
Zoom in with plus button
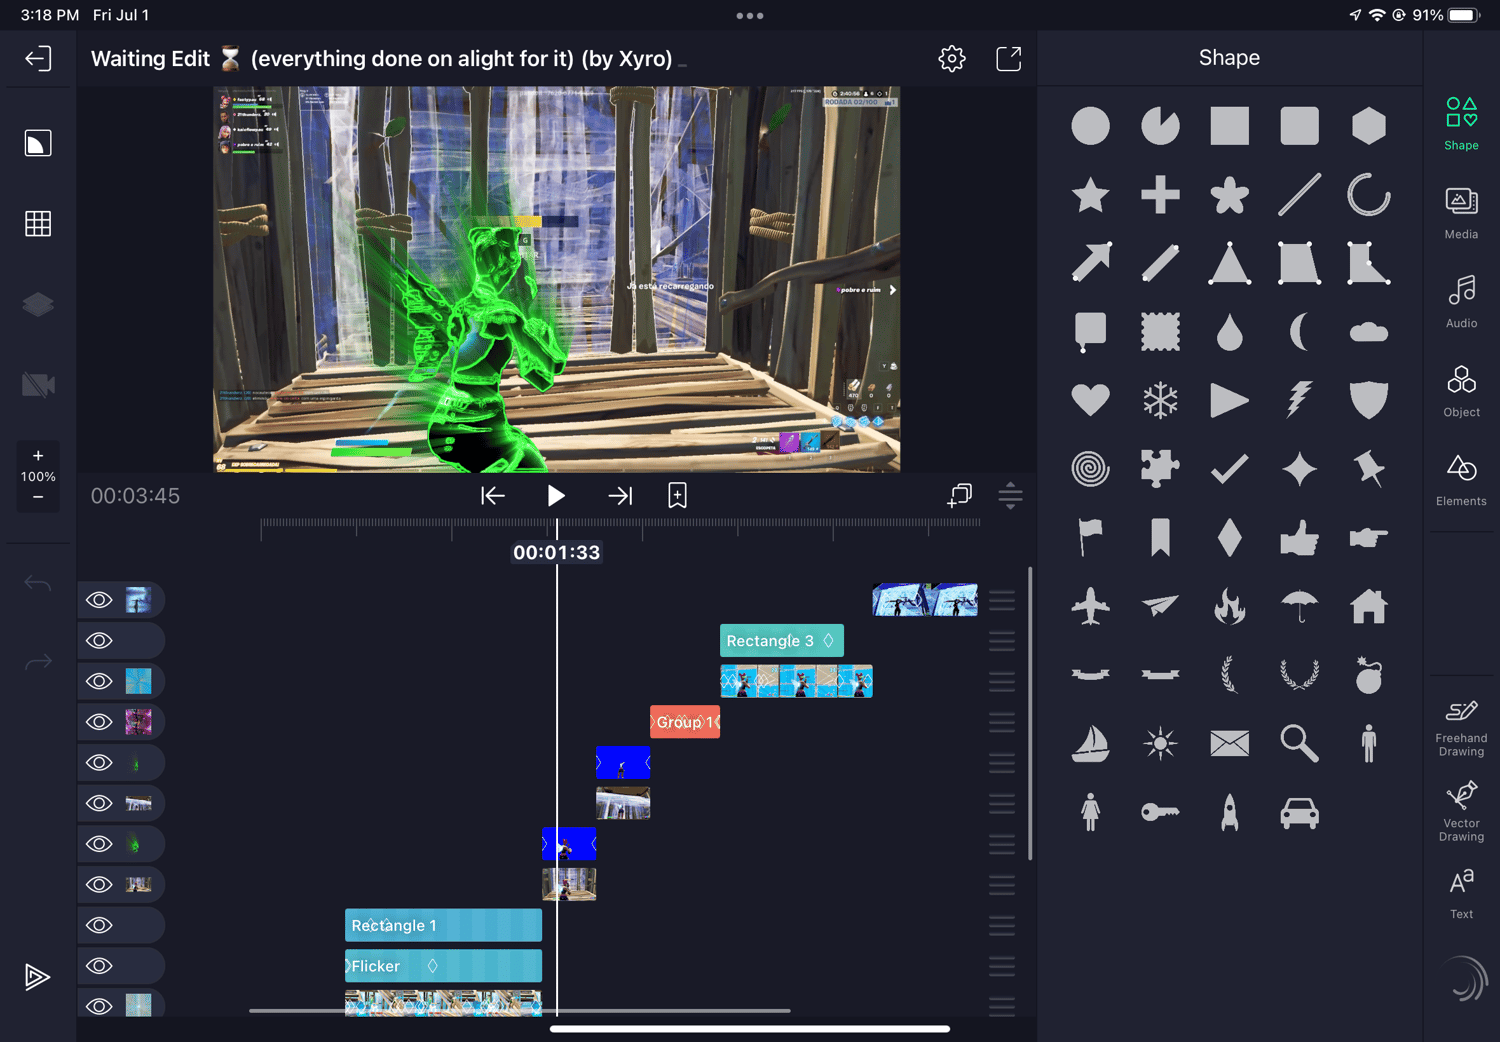38,455
